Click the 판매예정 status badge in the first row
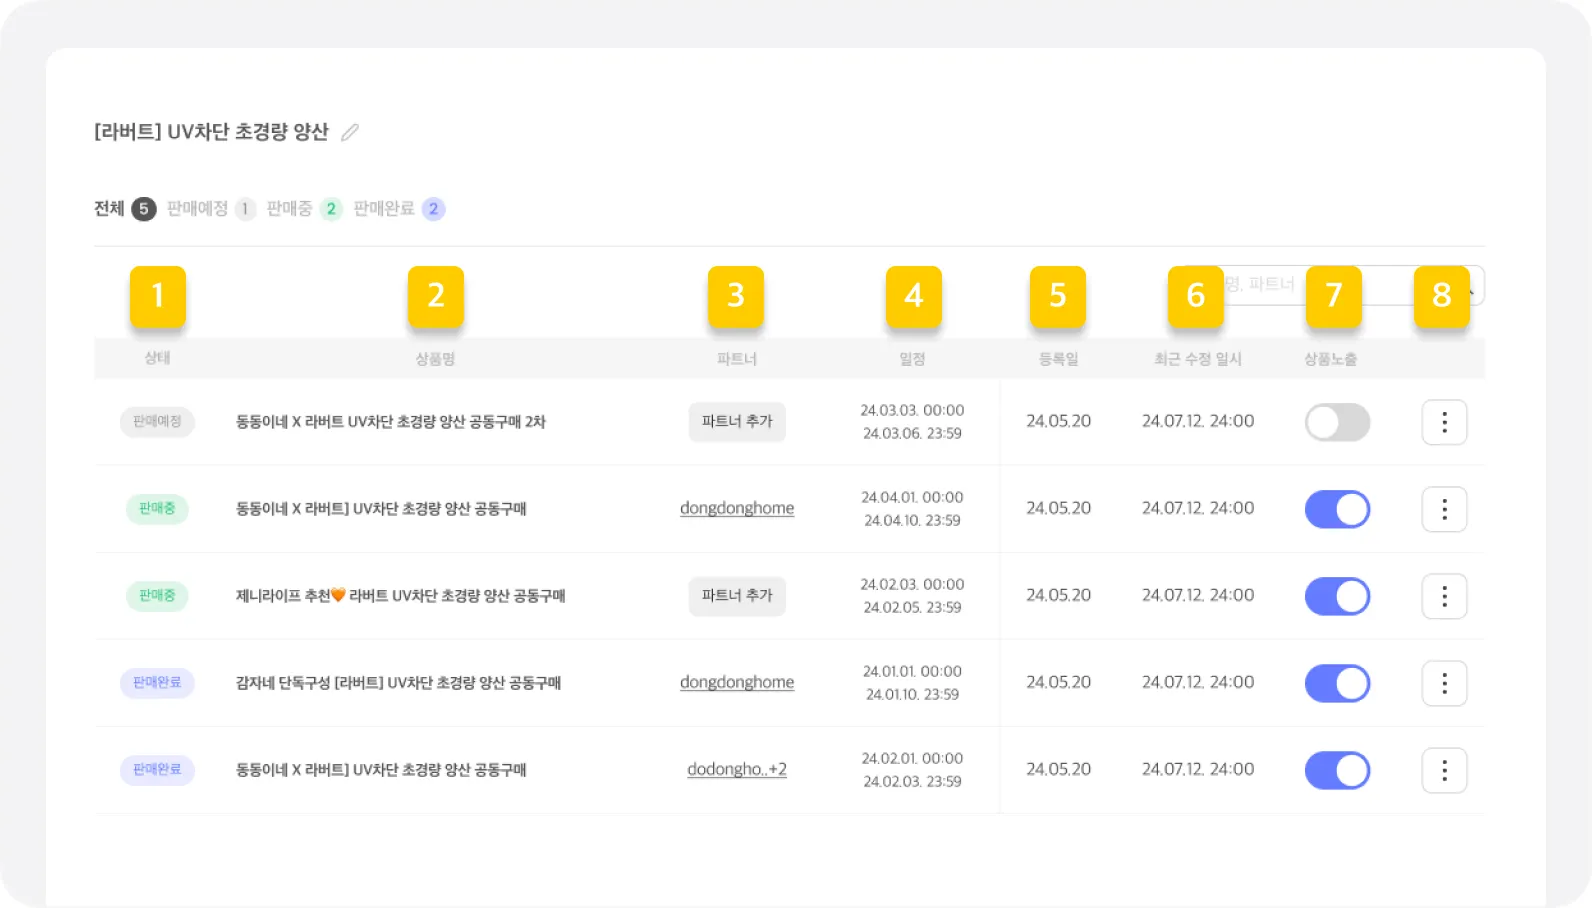The width and height of the screenshot is (1592, 908). point(157,422)
